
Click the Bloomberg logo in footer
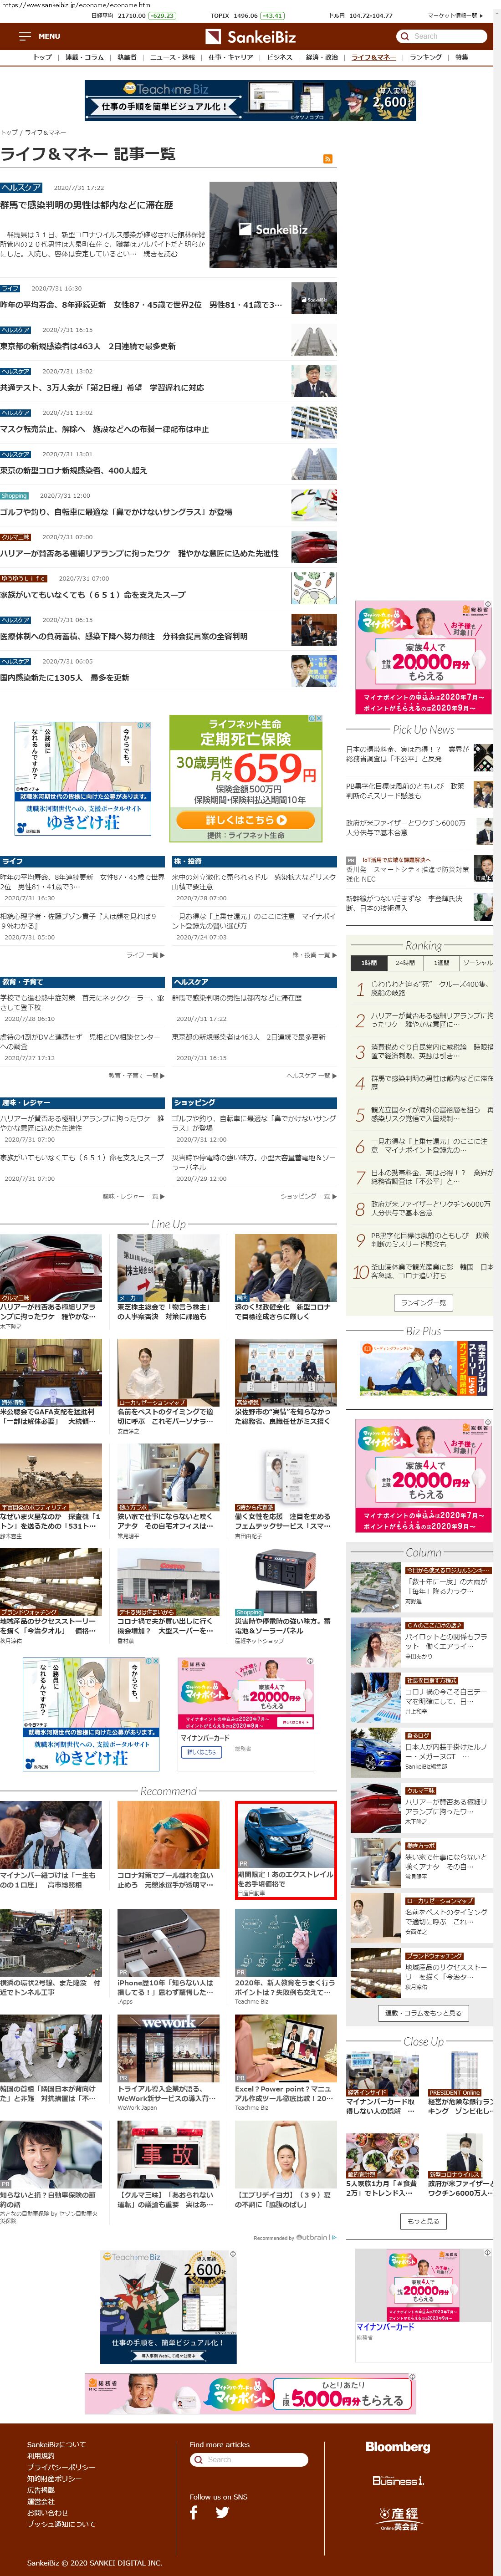coord(398,2447)
